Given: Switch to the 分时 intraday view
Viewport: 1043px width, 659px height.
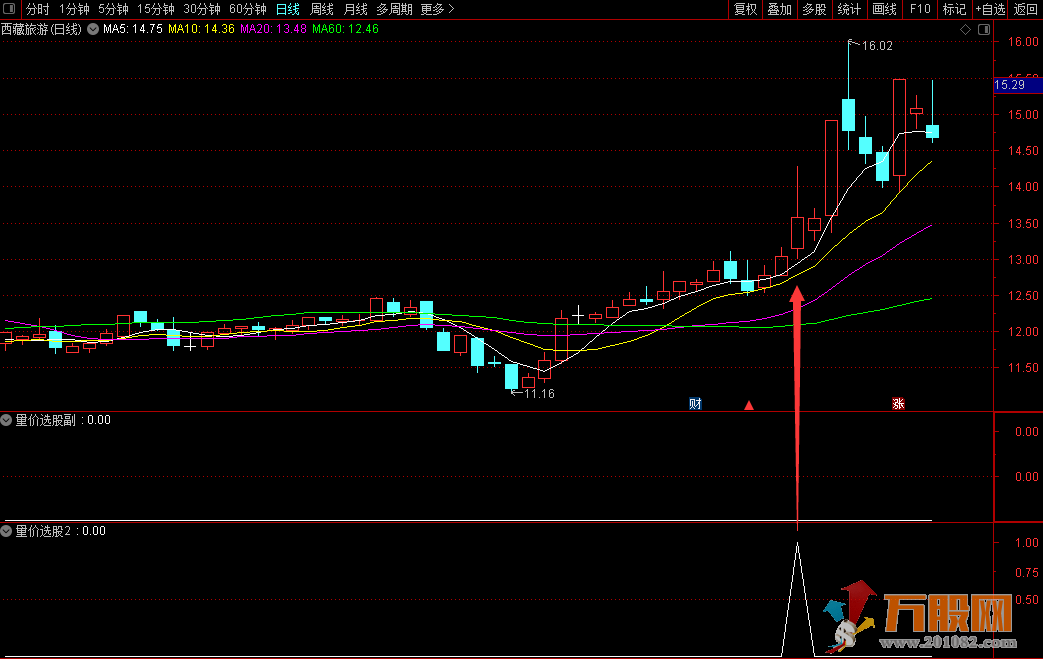Looking at the screenshot, I should click(38, 9).
